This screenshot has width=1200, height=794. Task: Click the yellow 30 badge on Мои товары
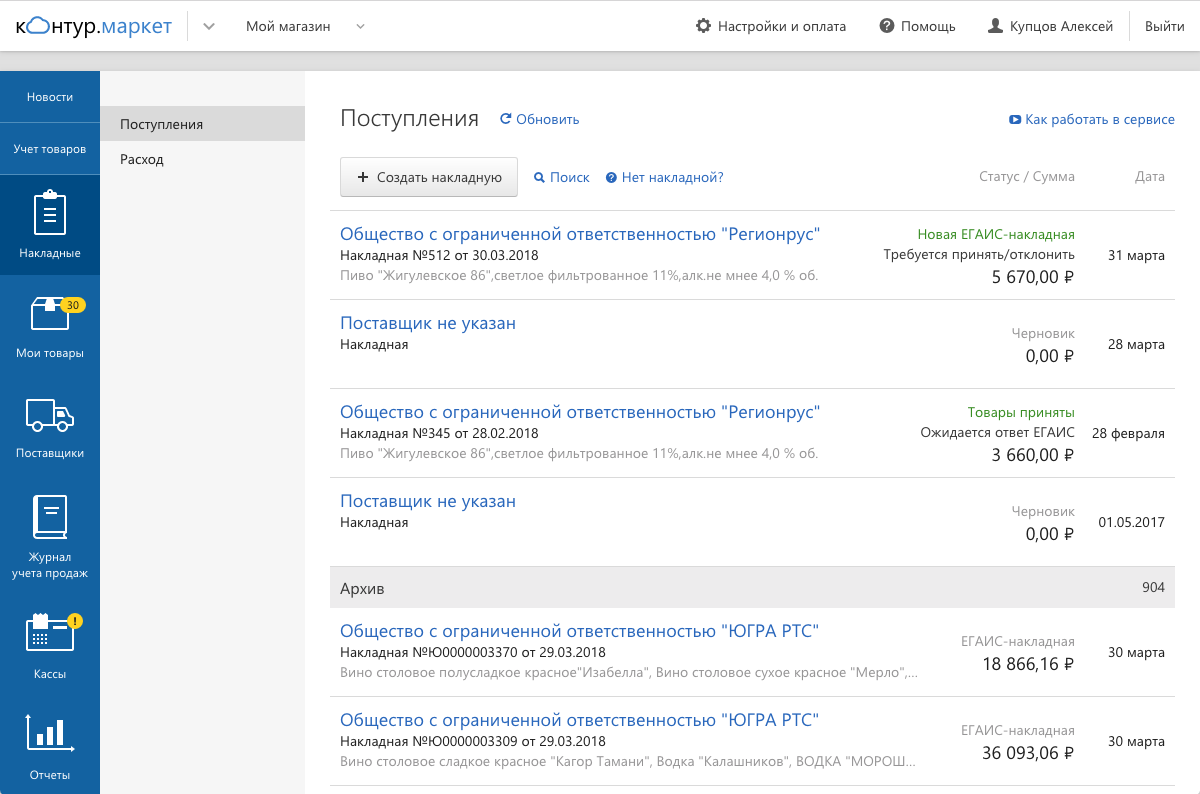tap(72, 305)
